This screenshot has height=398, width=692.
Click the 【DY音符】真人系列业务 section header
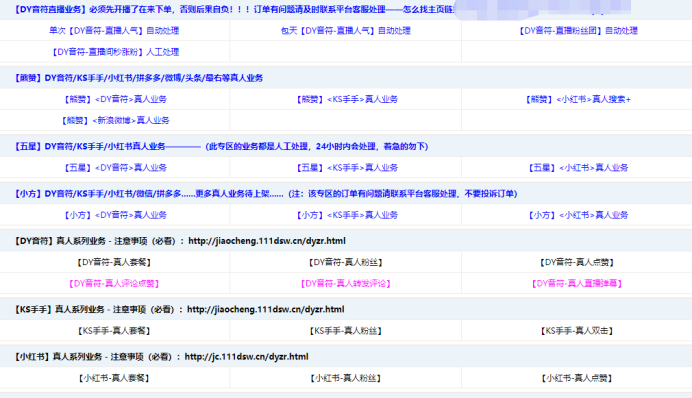coord(346,241)
